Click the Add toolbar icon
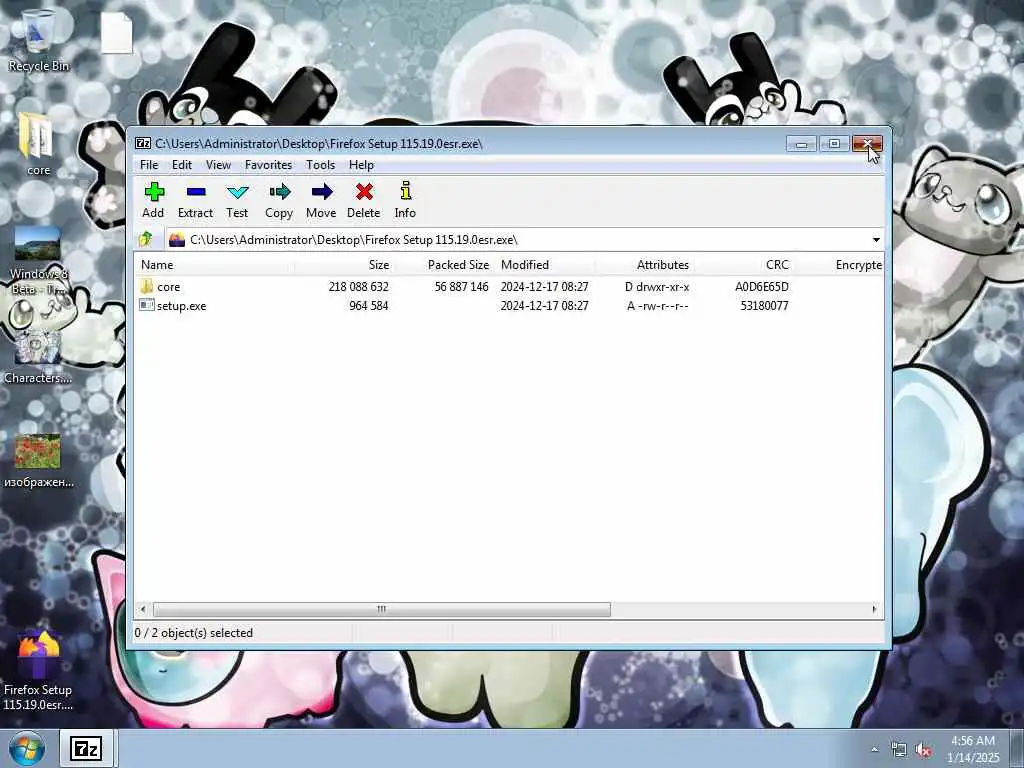The height and width of the screenshot is (768, 1024). click(x=153, y=200)
